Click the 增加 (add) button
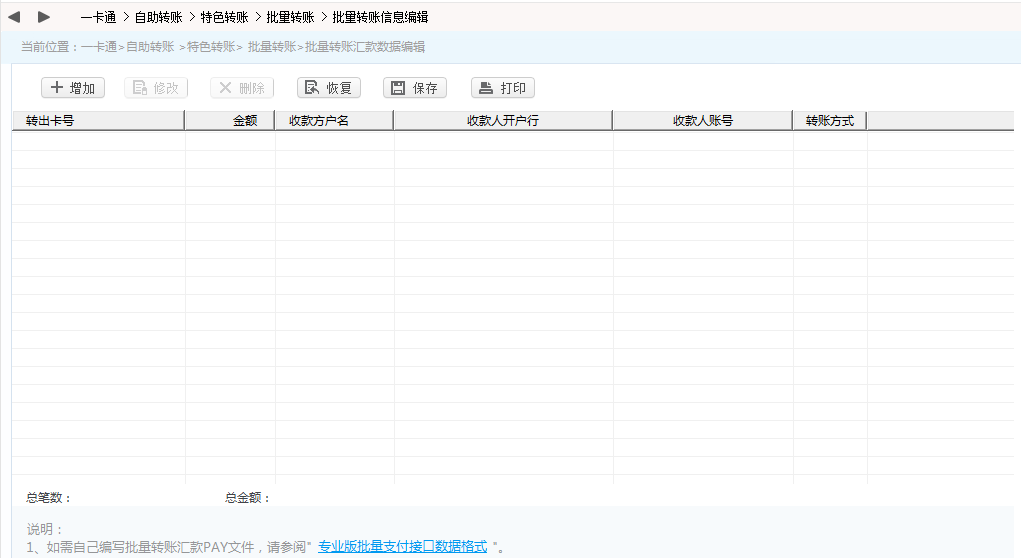The height and width of the screenshot is (558, 1021). click(73, 88)
